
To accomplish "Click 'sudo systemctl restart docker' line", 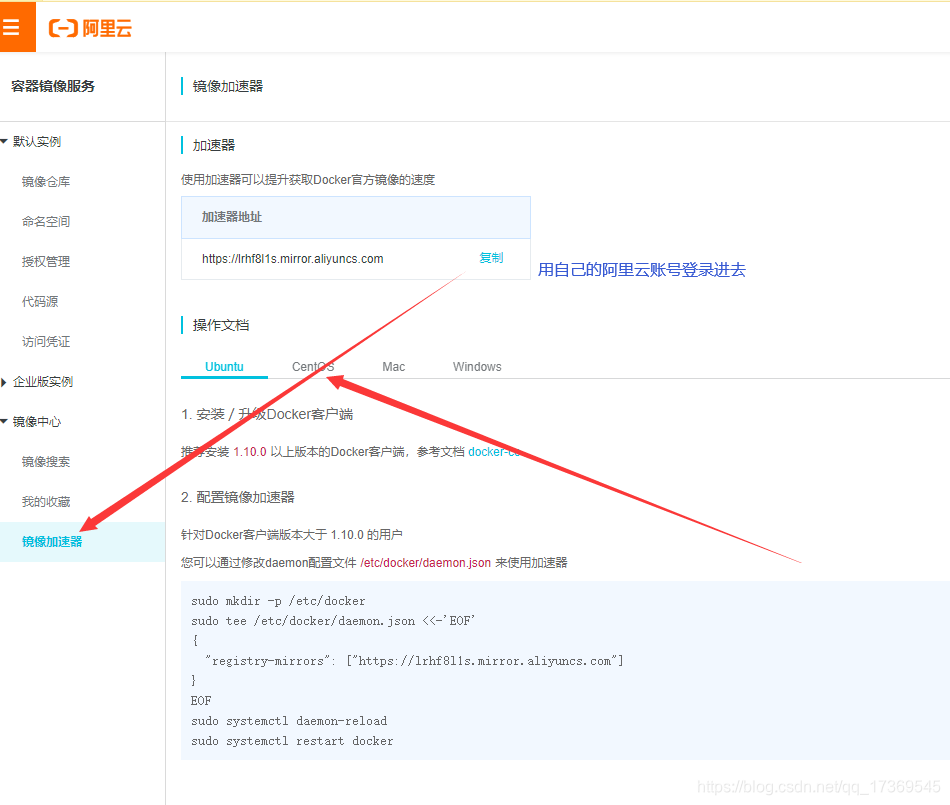I will click(292, 741).
